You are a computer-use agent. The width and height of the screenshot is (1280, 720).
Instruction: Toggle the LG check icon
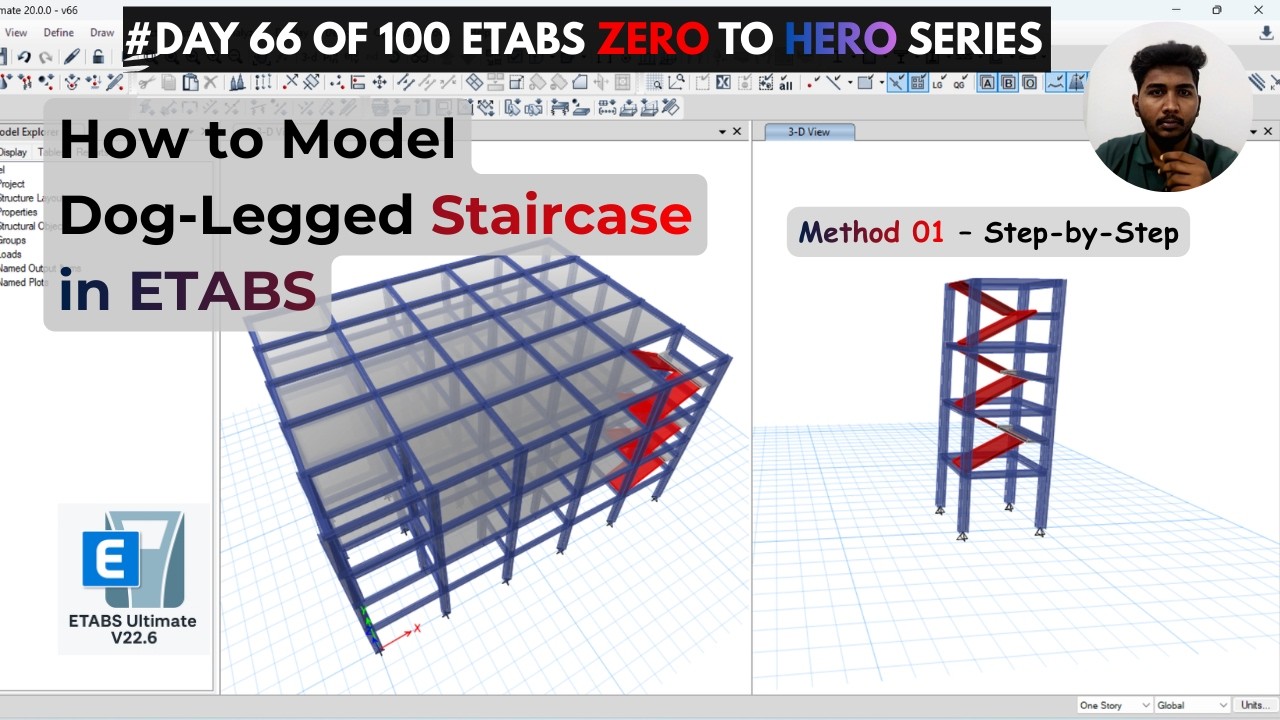tap(938, 82)
